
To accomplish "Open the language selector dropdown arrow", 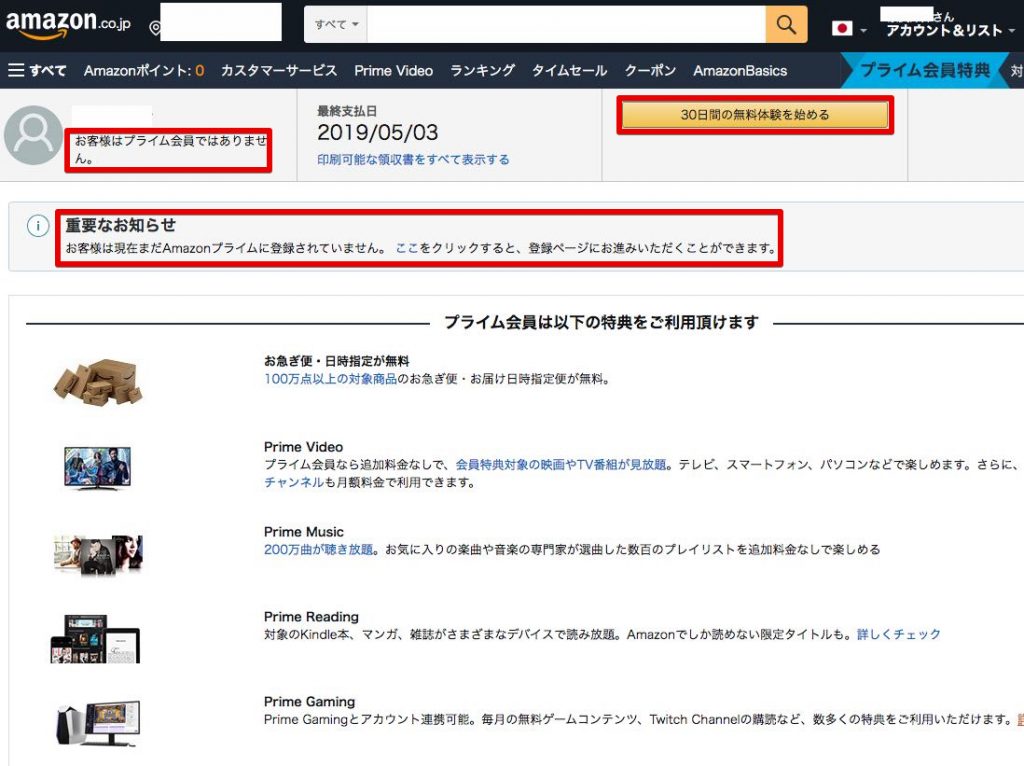I will pos(865,27).
